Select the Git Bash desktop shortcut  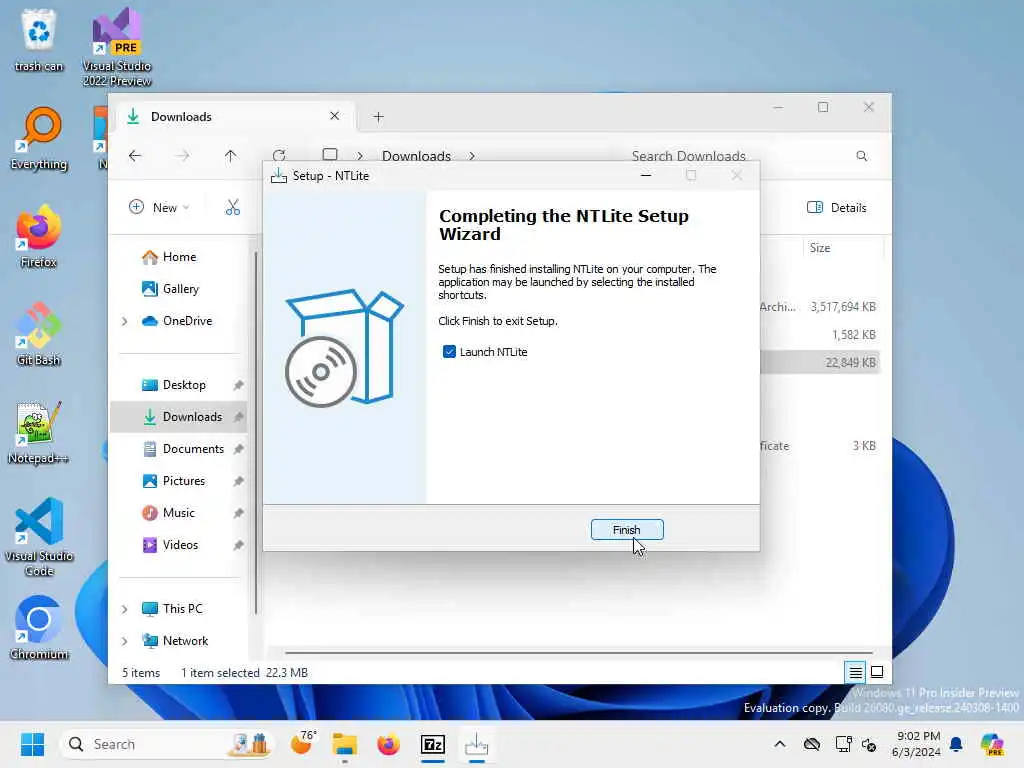[x=39, y=334]
